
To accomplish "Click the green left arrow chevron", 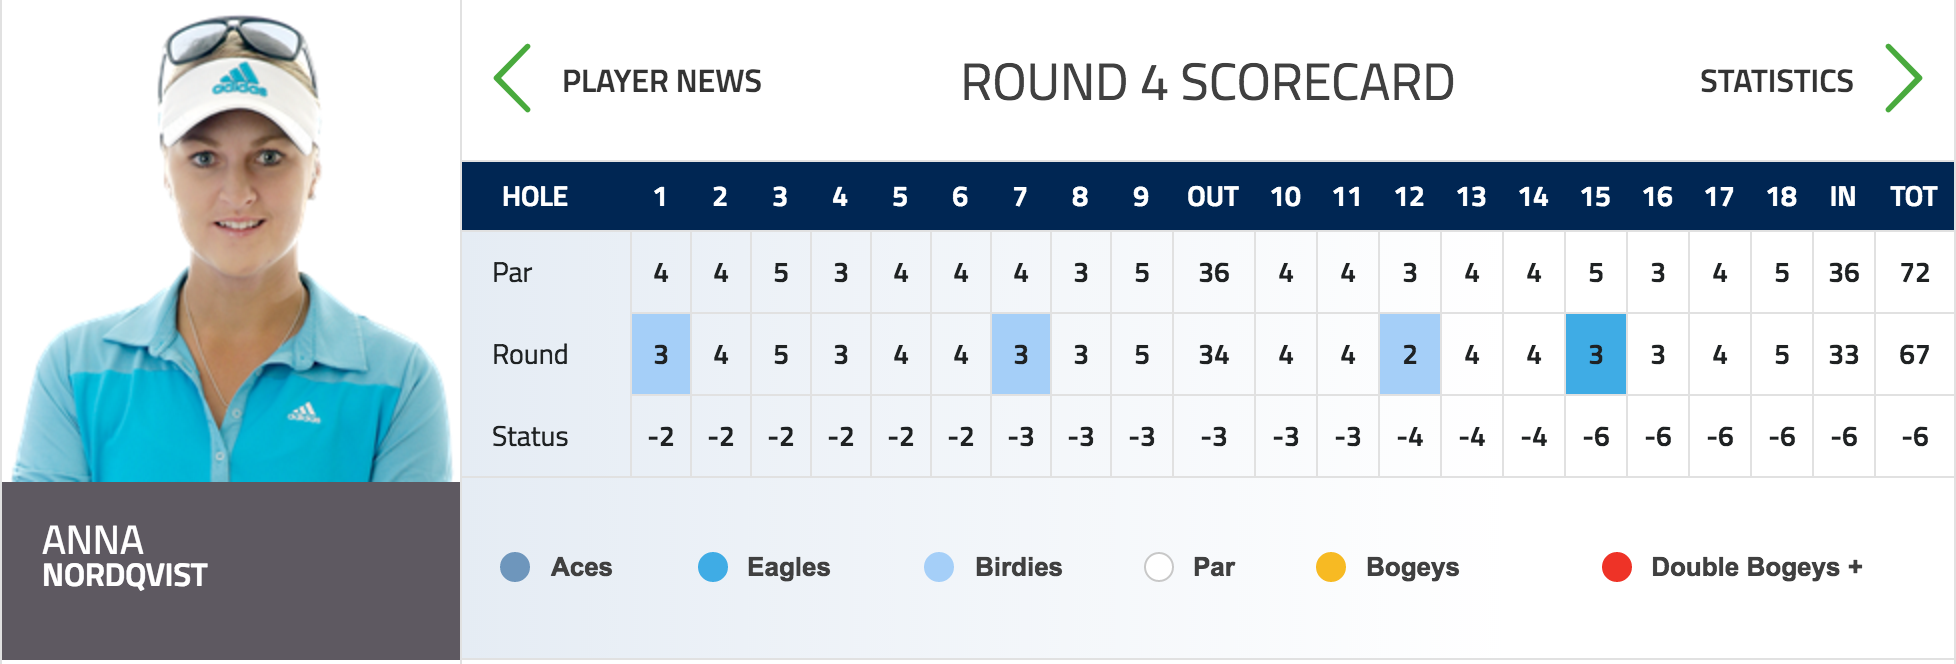I will pos(512,78).
